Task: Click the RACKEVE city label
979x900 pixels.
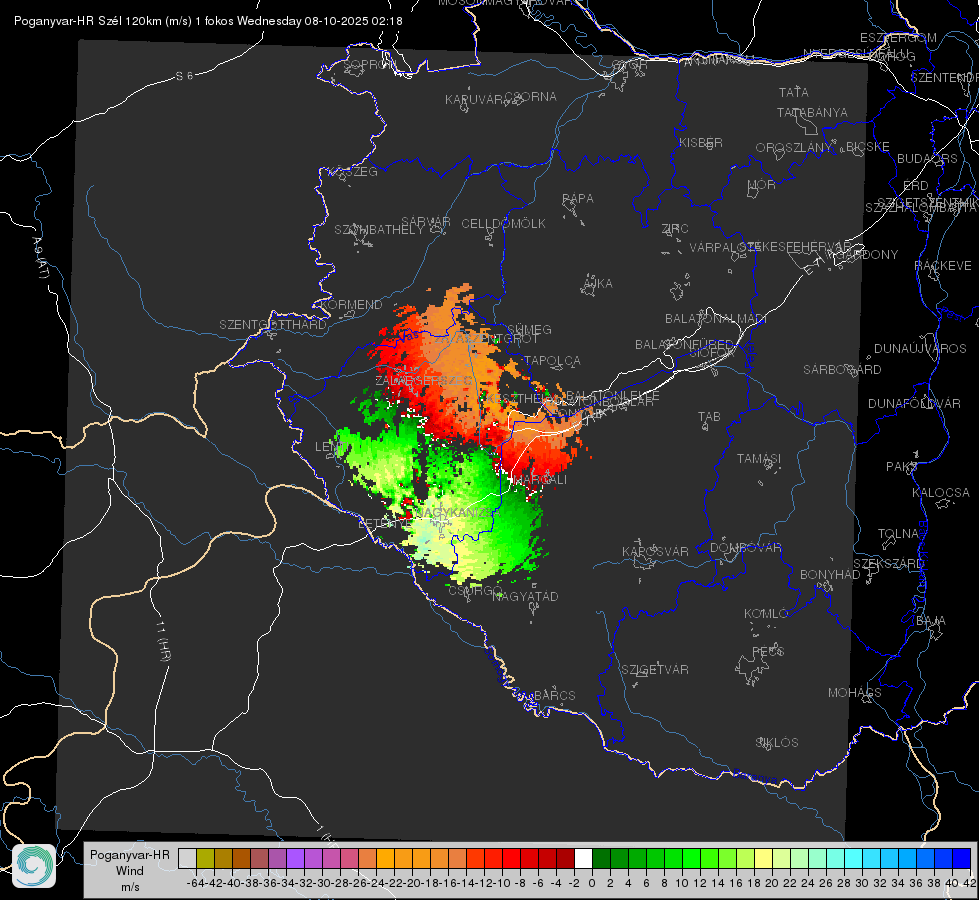Action: [943, 265]
